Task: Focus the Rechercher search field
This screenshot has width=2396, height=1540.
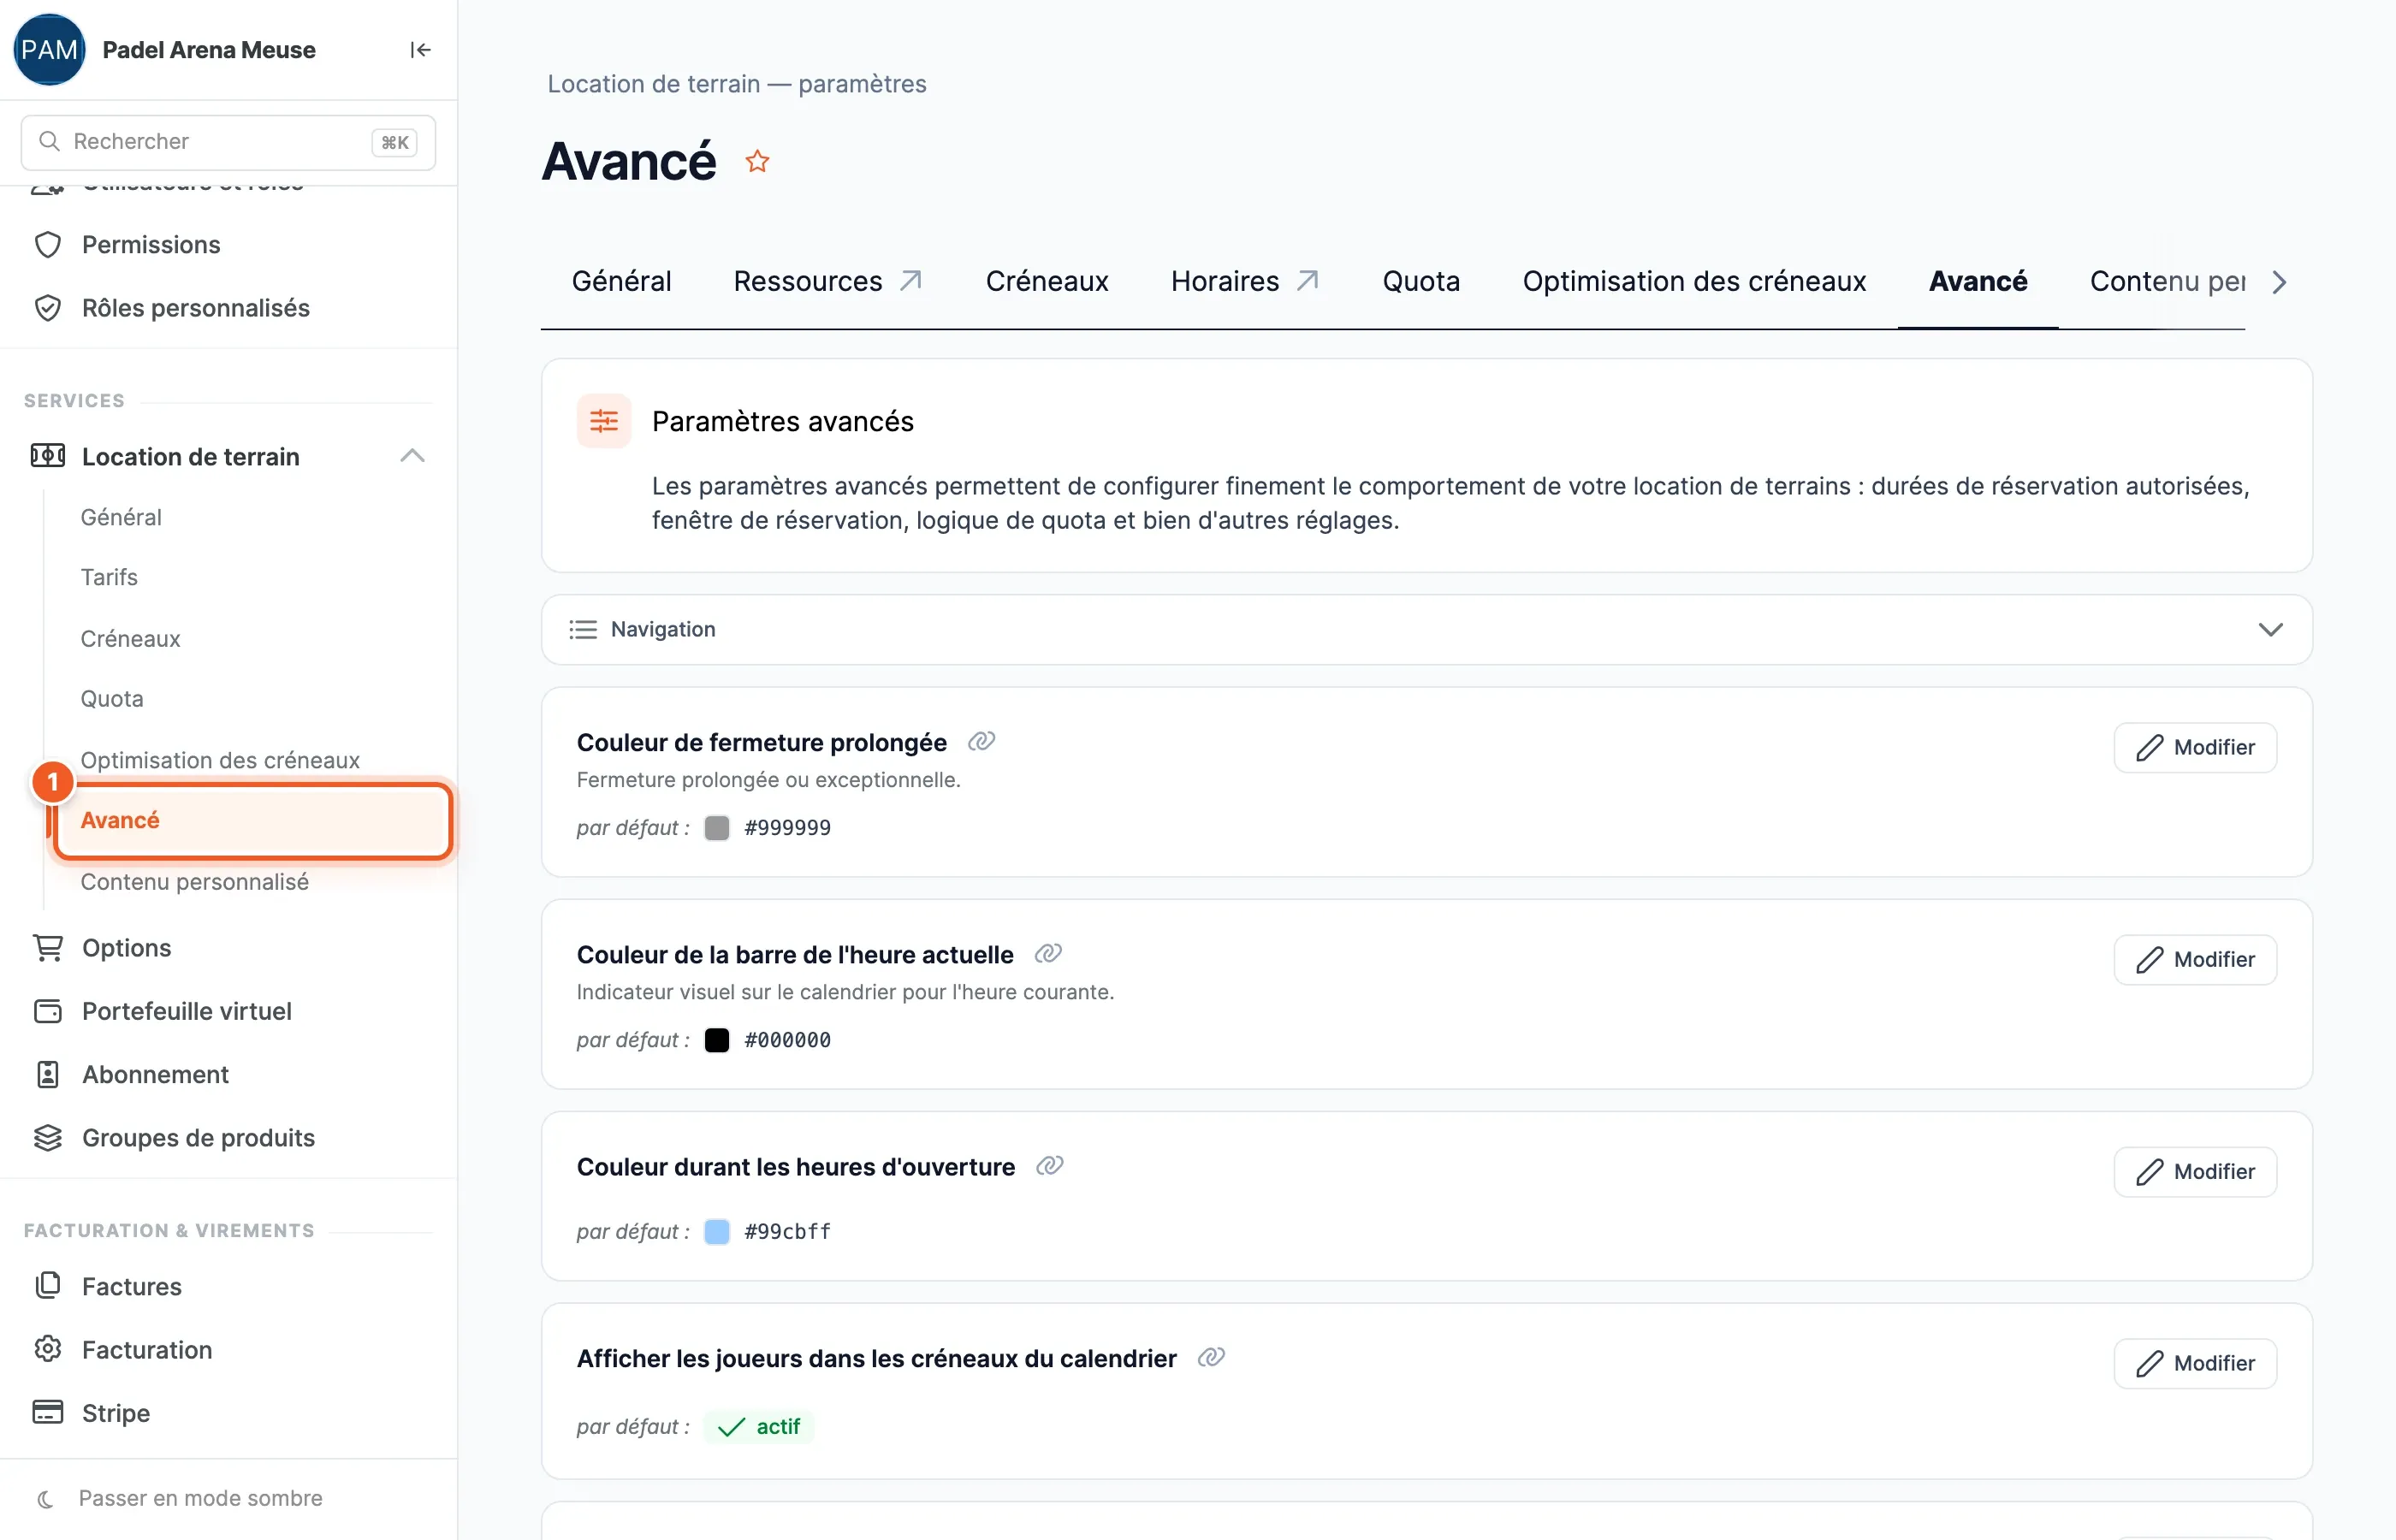Action: pos(228,142)
